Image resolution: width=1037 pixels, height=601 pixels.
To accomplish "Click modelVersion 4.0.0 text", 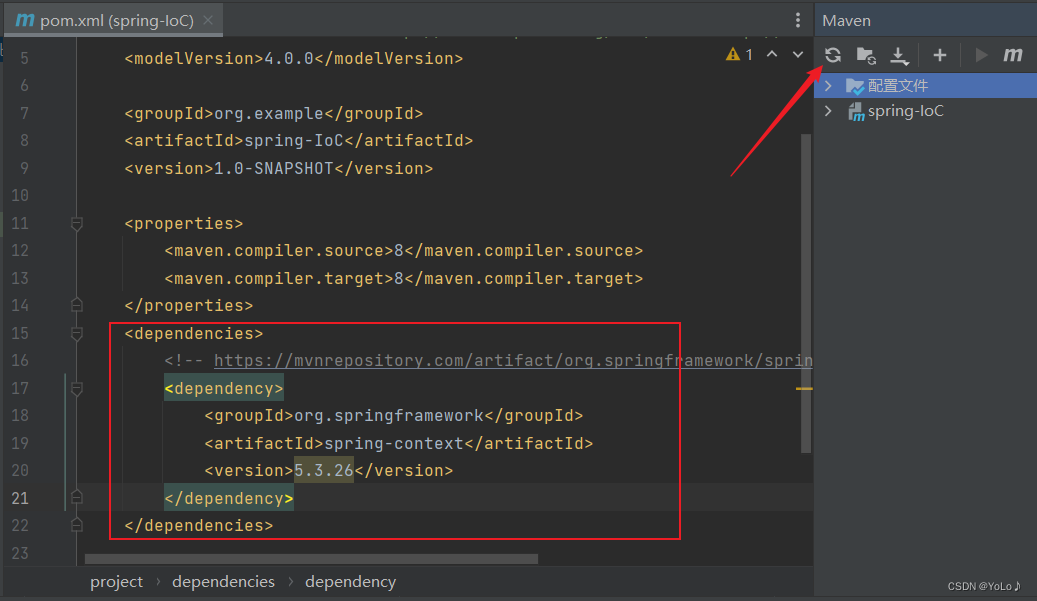I will coord(289,59).
